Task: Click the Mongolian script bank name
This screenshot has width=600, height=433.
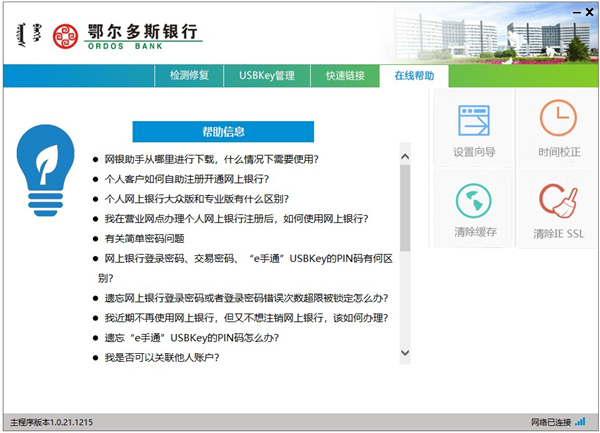Action: (29, 35)
